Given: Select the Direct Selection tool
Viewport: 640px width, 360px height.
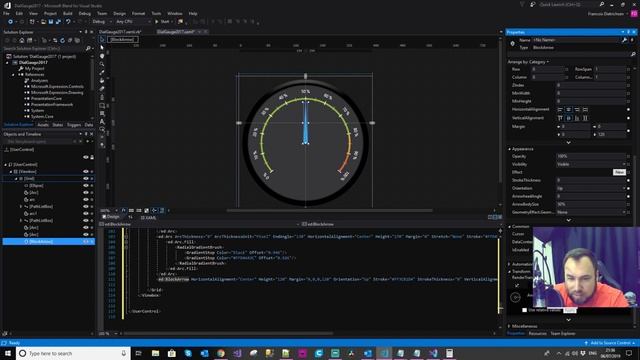Looking at the screenshot, I should coord(102,48).
